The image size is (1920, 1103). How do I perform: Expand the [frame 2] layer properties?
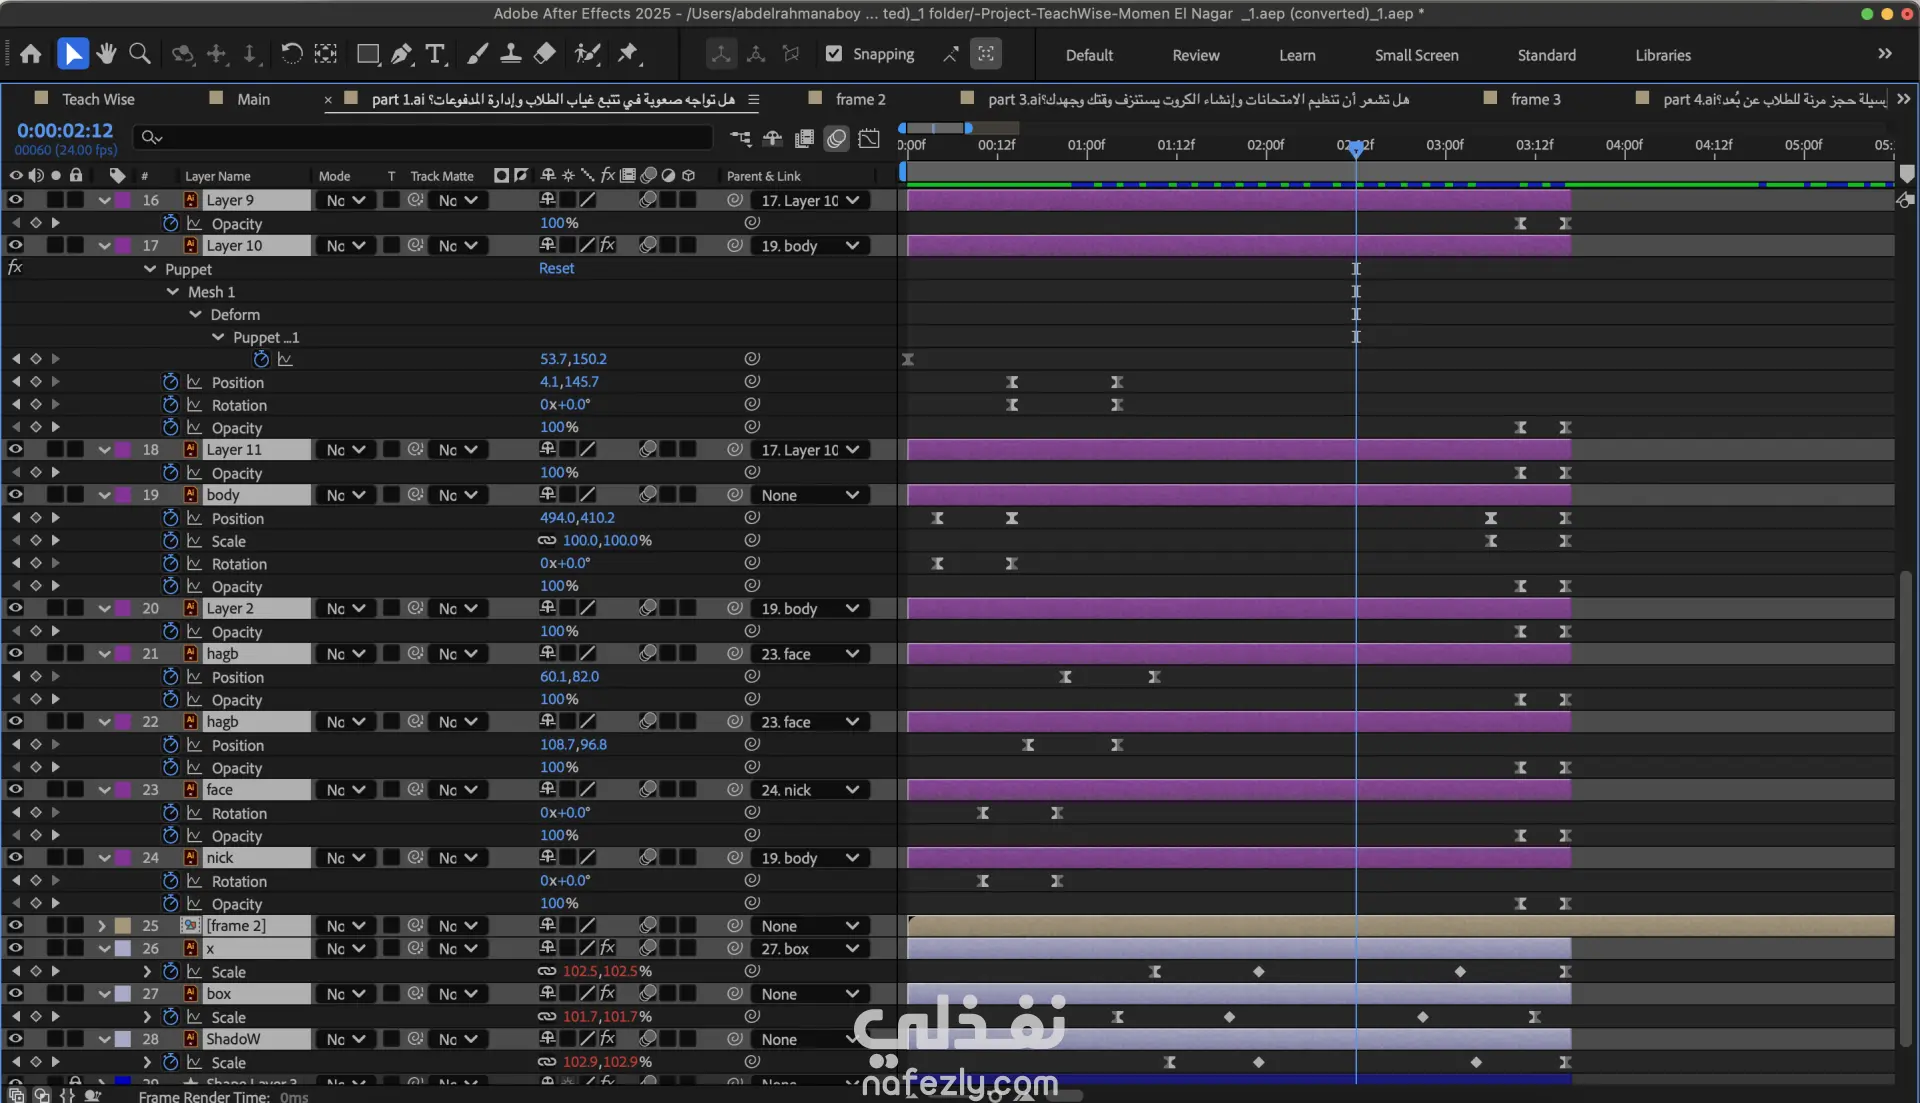click(102, 926)
